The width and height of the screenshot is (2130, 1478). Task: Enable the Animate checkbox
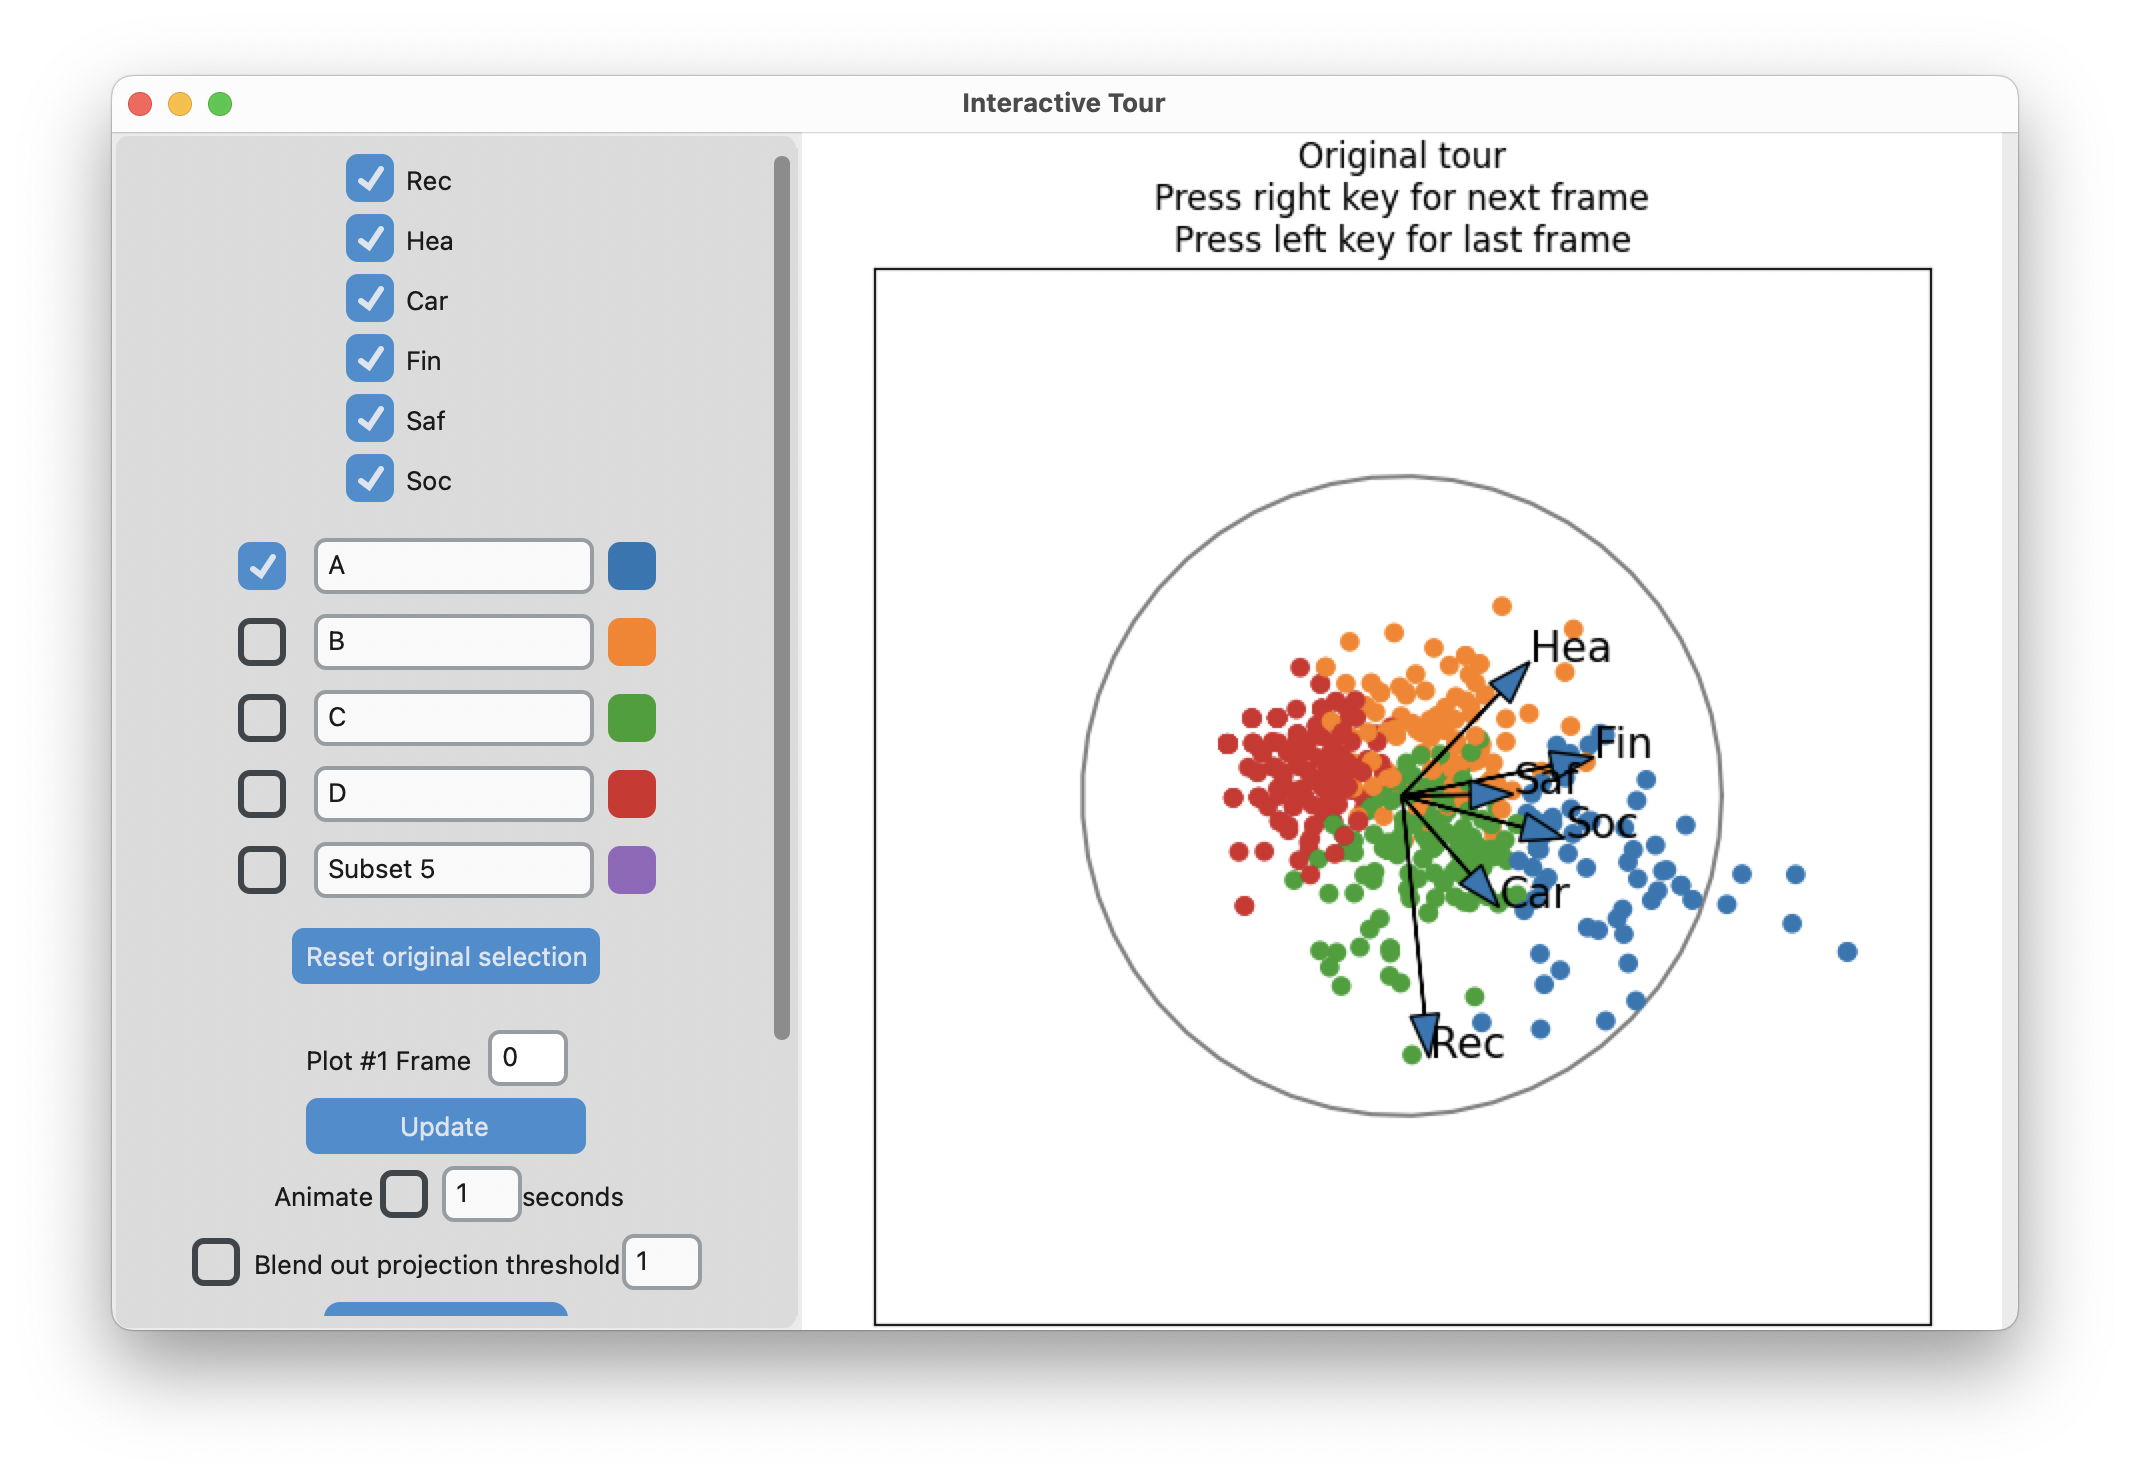(x=404, y=1194)
